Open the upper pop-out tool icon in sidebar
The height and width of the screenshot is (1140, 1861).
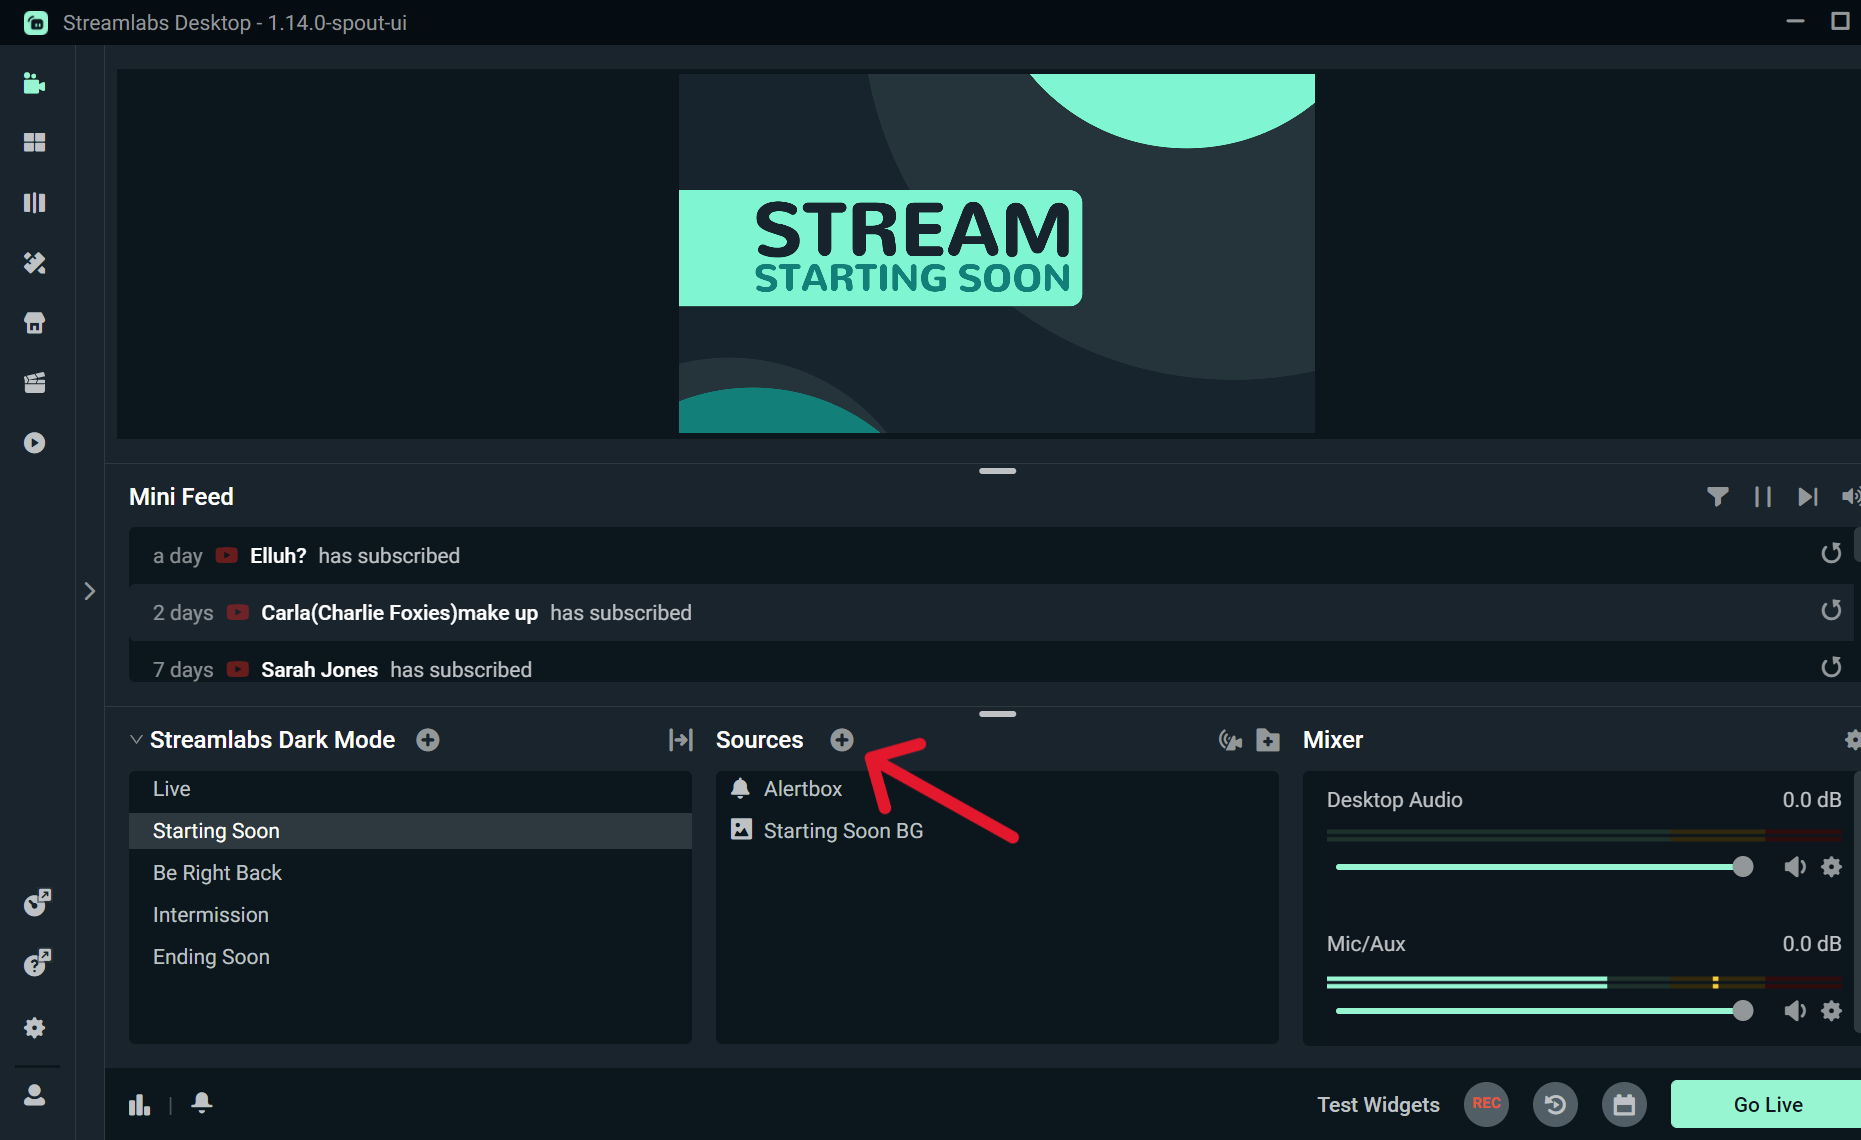37,903
